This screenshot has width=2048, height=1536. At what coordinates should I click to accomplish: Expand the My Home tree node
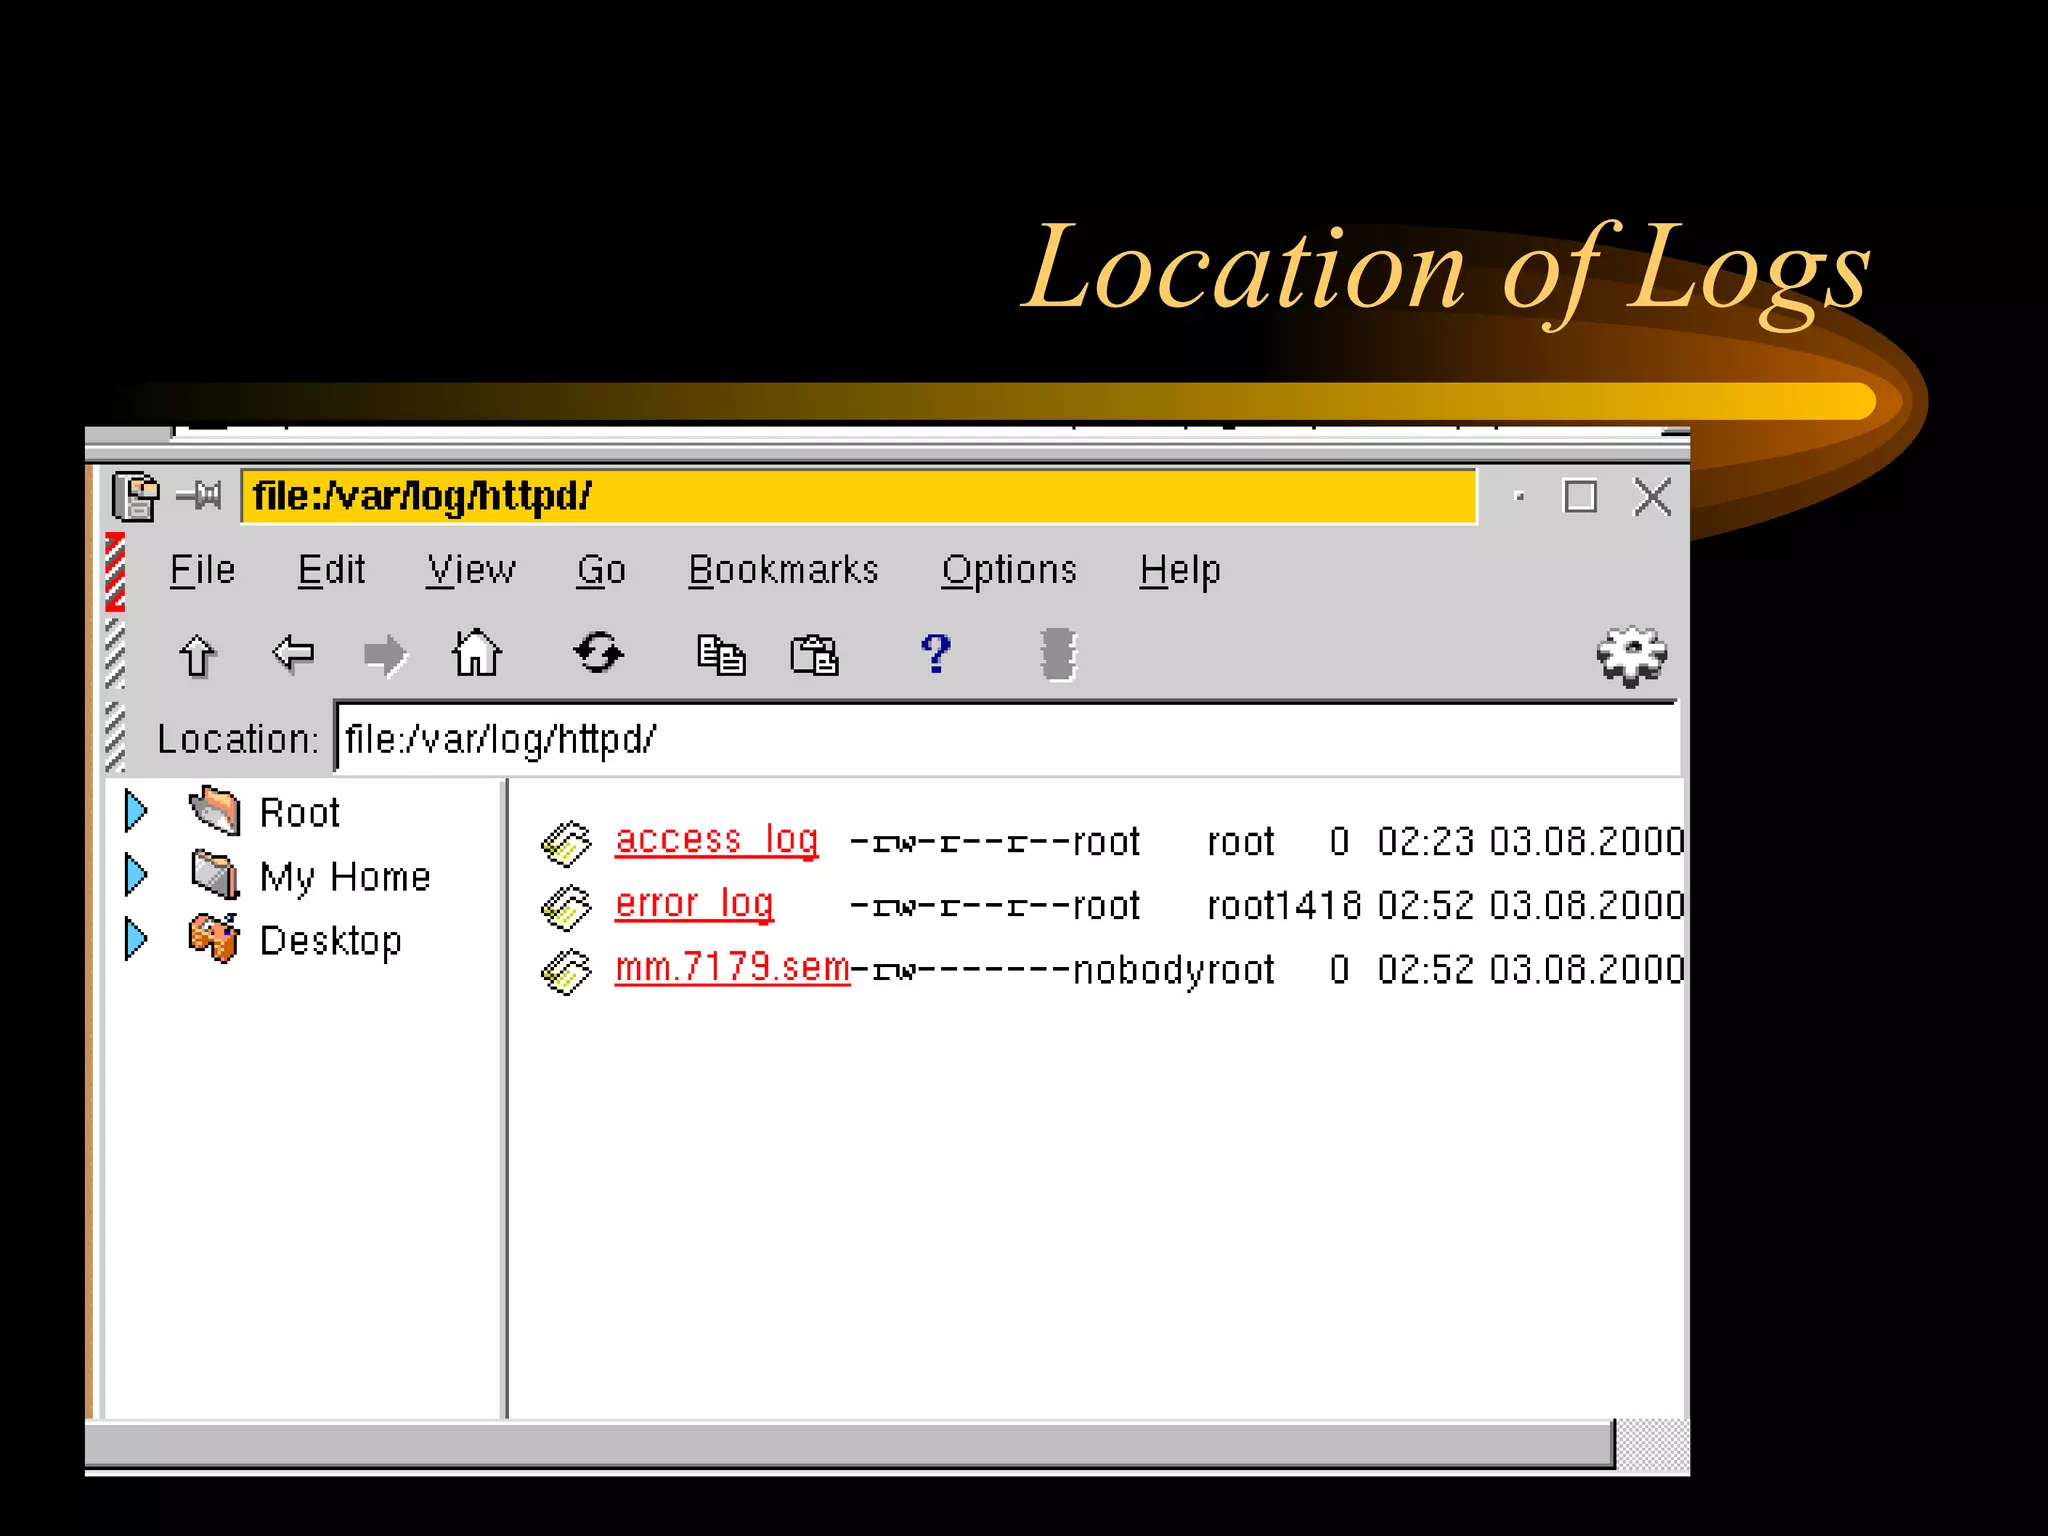tap(136, 874)
